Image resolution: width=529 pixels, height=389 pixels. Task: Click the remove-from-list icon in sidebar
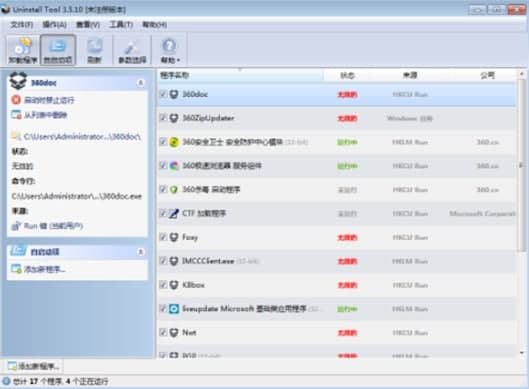[x=16, y=115]
